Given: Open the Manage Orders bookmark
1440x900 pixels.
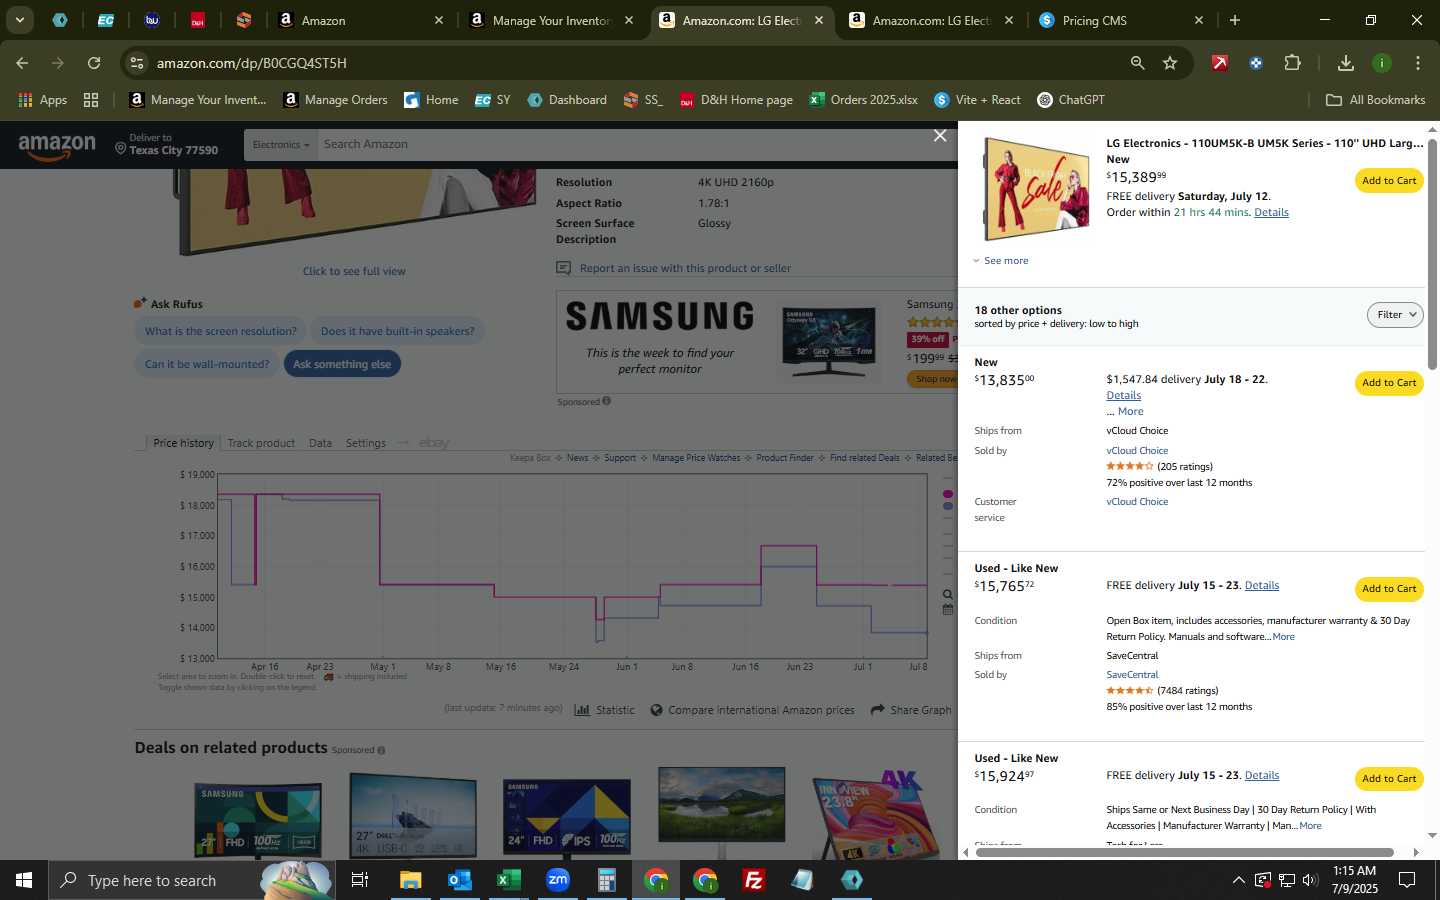Looking at the screenshot, I should point(335,100).
